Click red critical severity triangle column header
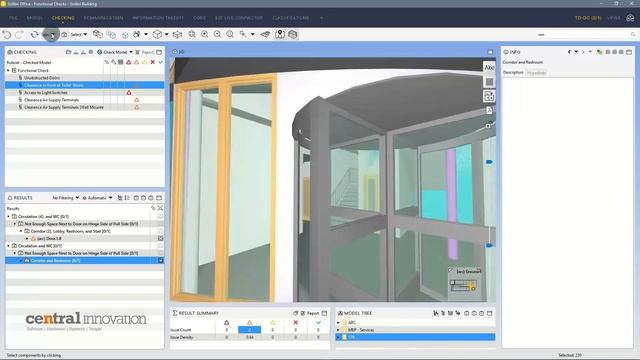640x360 pixels. point(129,62)
